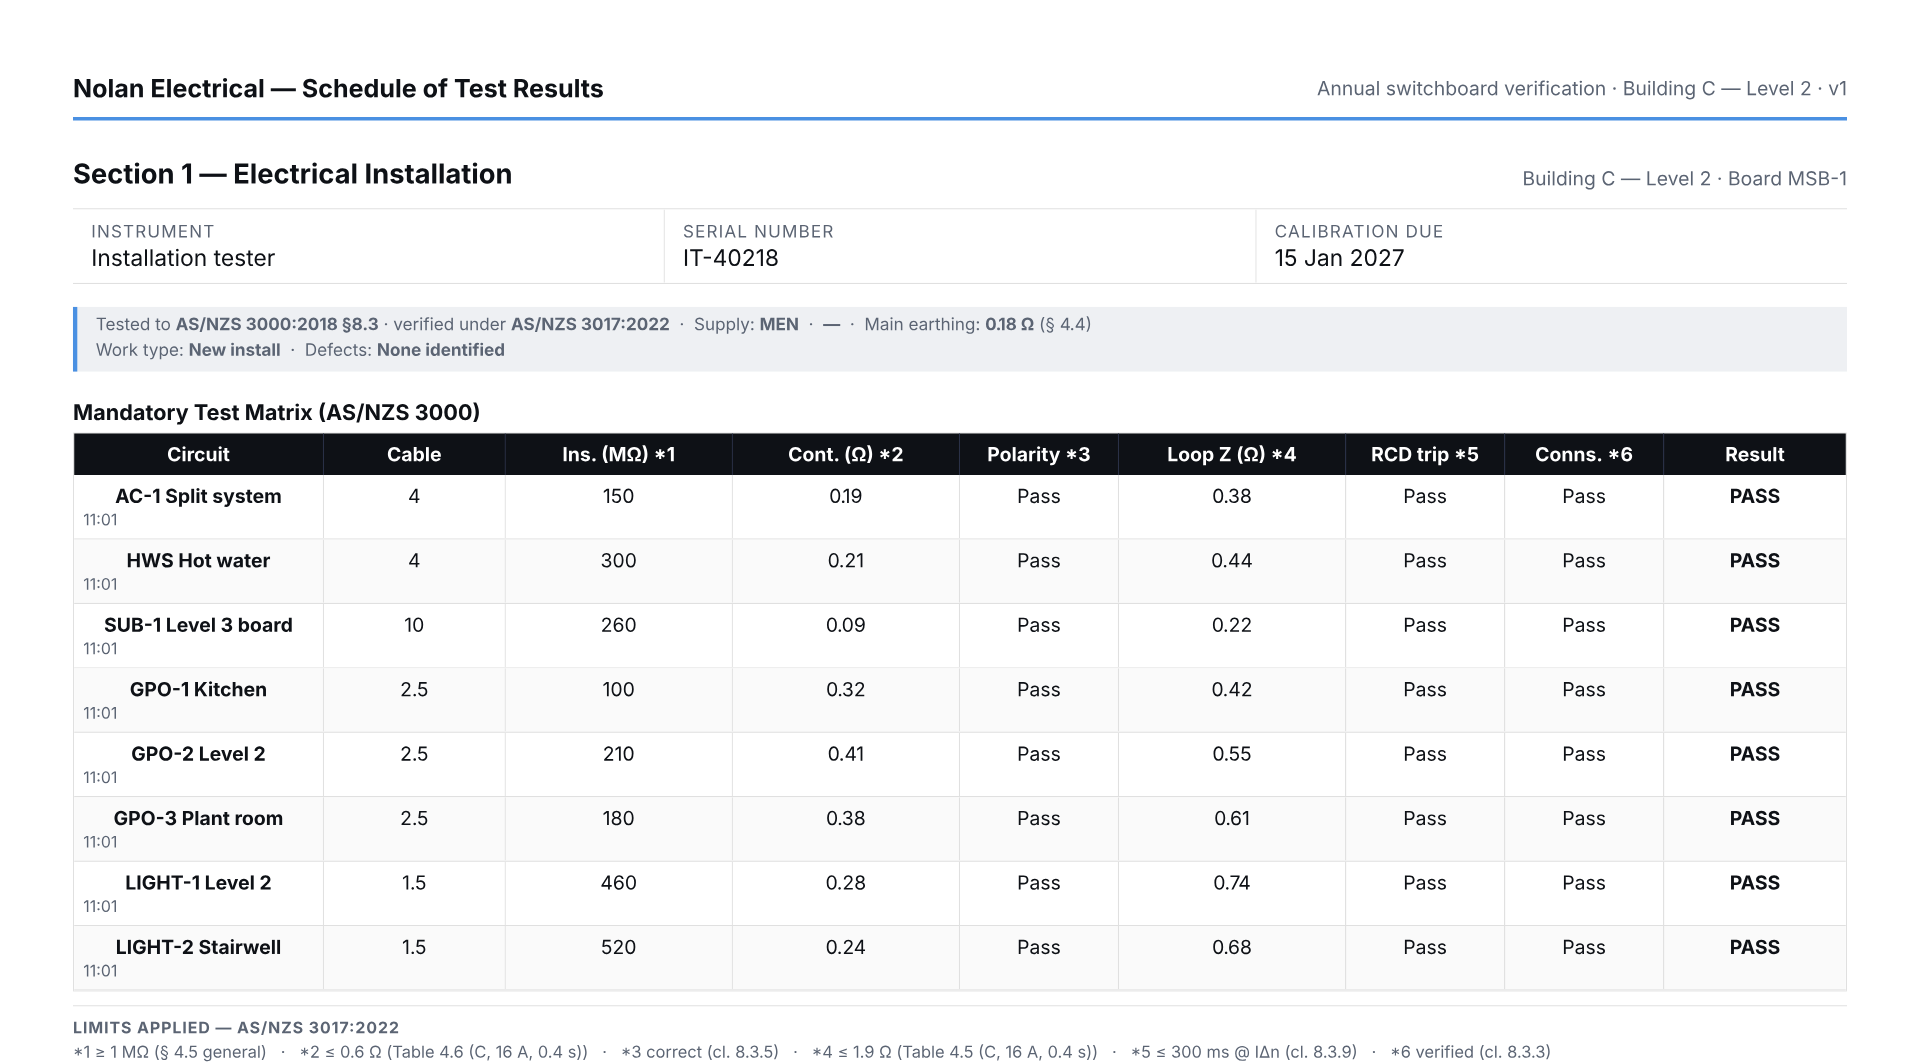Click the serial number 'IT-40218'
This screenshot has width=1920, height=1062.
[730, 258]
